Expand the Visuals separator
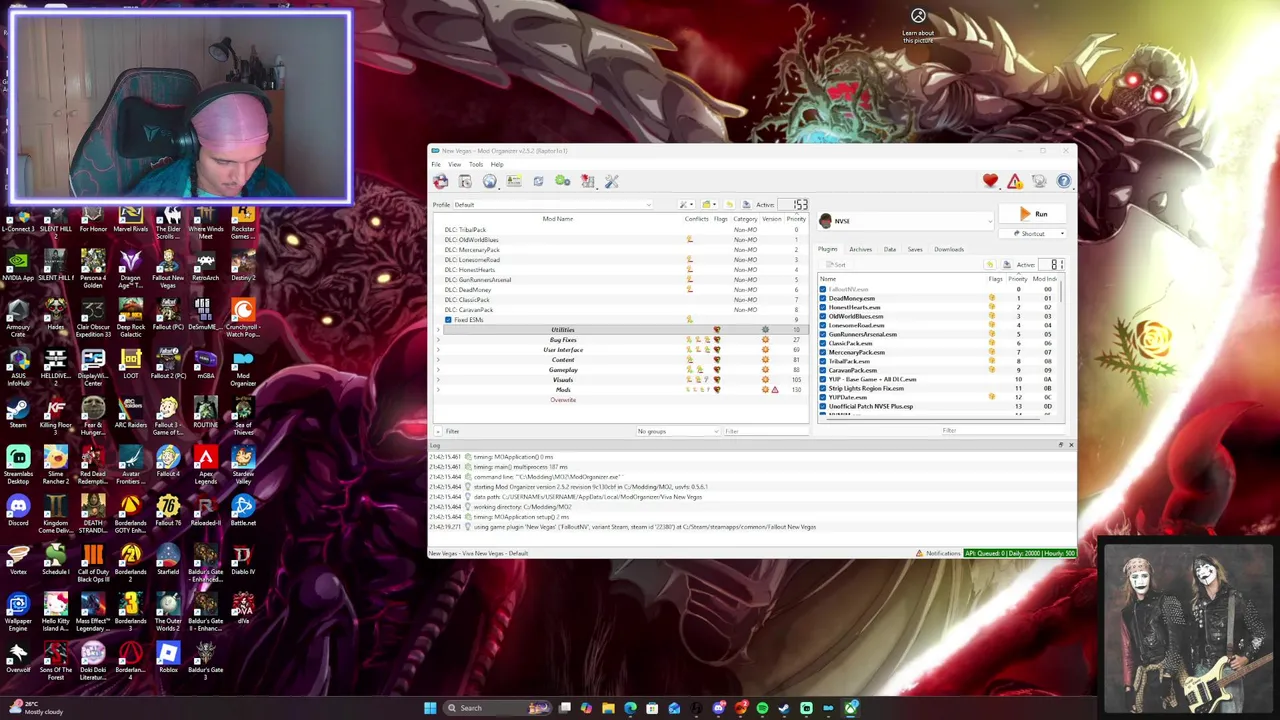The width and height of the screenshot is (1280, 720). pos(437,380)
